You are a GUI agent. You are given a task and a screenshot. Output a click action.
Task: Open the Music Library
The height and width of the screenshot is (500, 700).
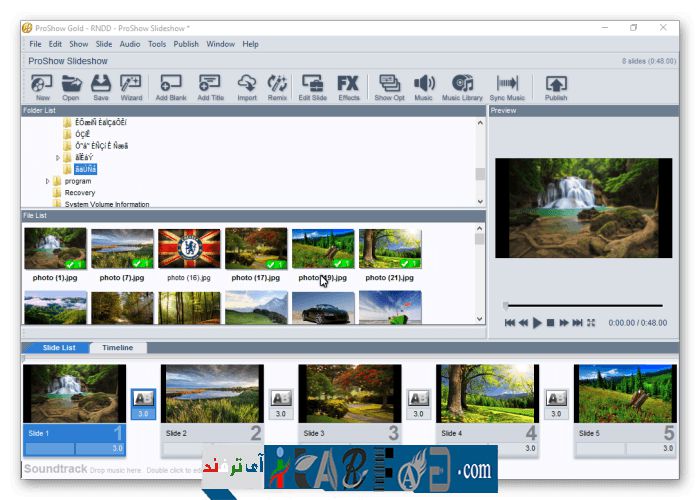coord(462,86)
